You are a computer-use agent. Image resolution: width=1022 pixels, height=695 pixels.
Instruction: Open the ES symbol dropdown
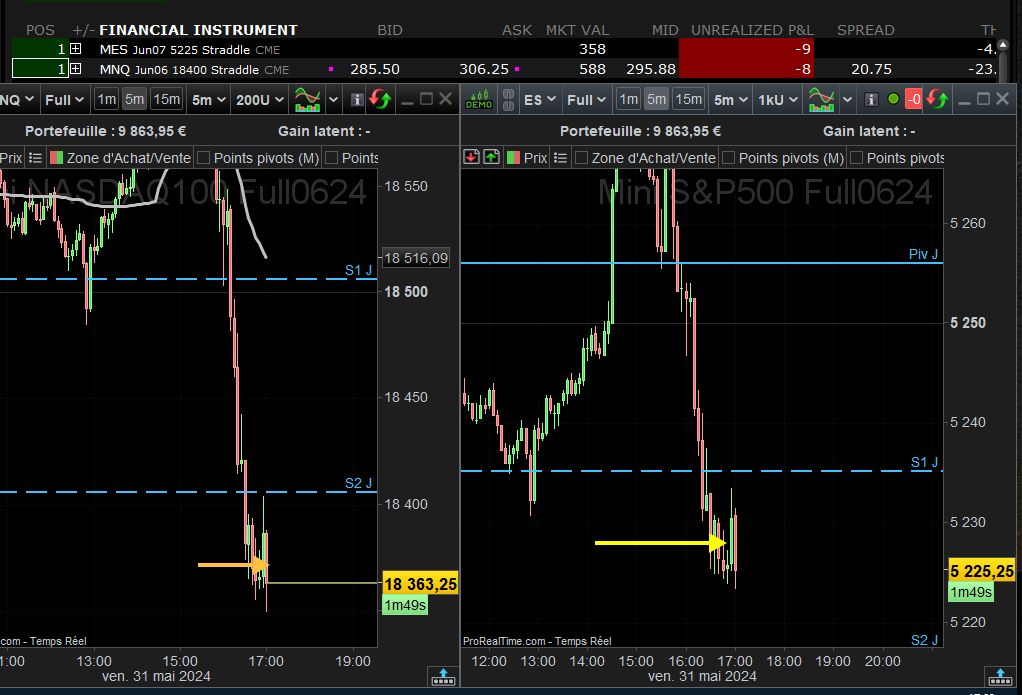[540, 100]
